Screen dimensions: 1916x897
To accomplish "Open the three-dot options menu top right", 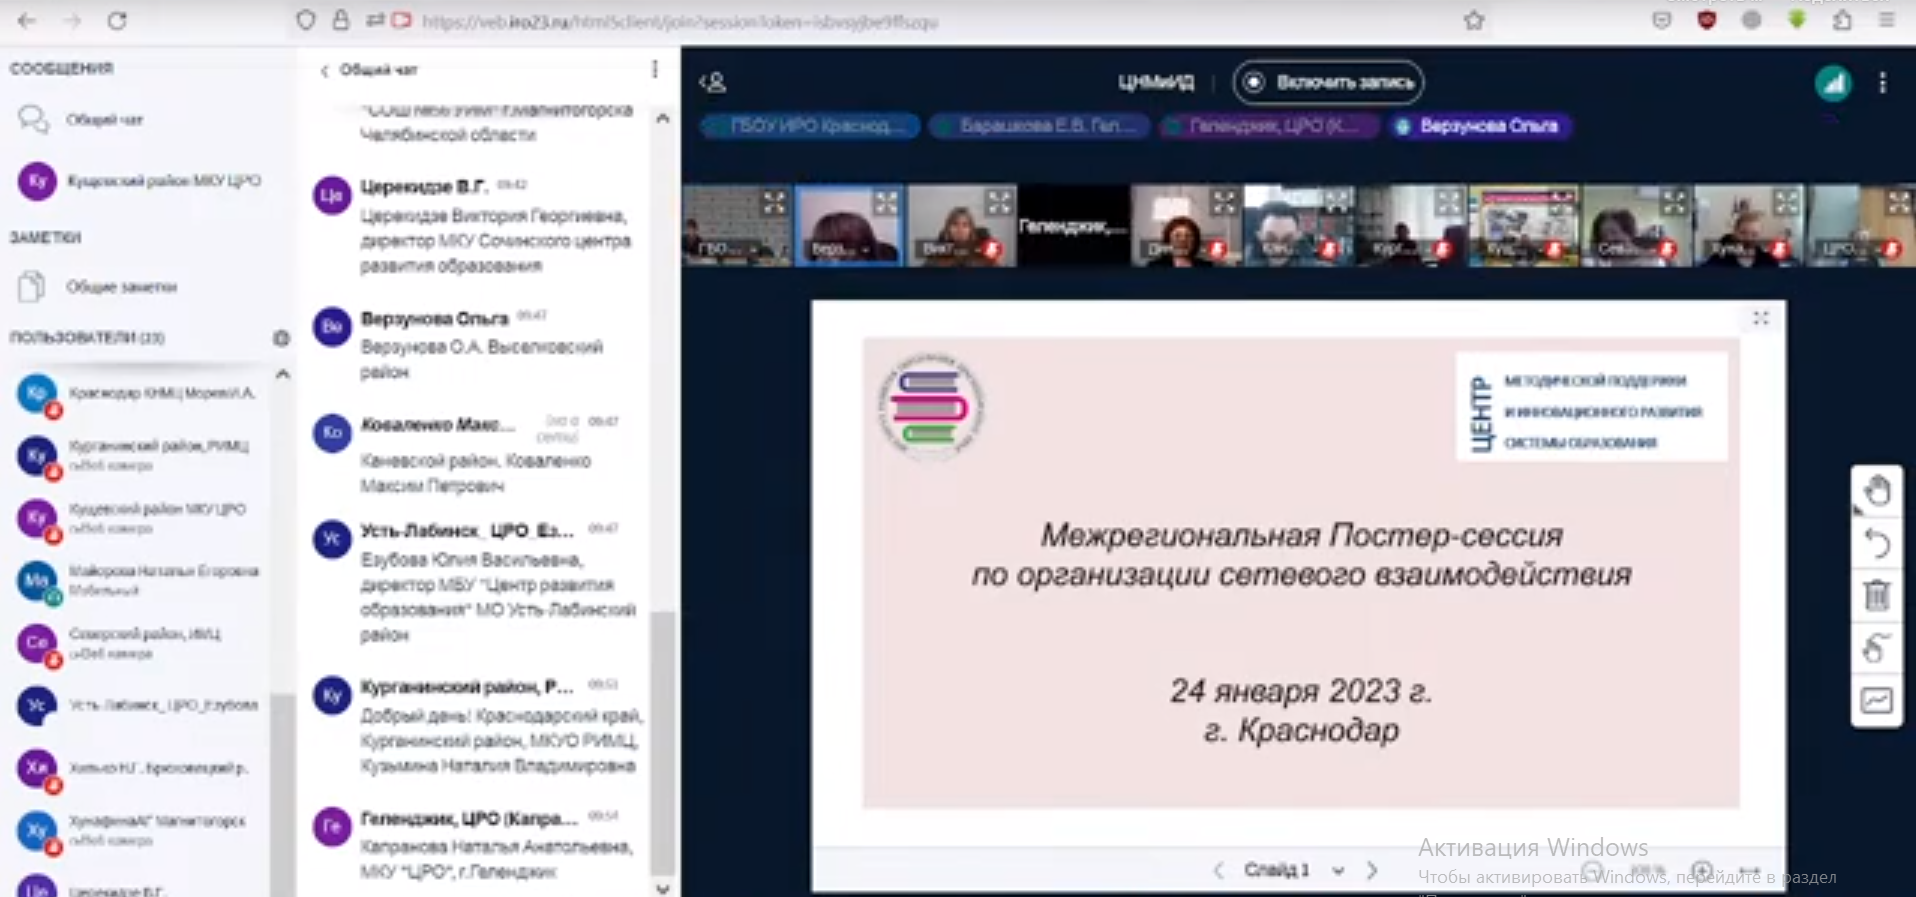I will click(1882, 83).
